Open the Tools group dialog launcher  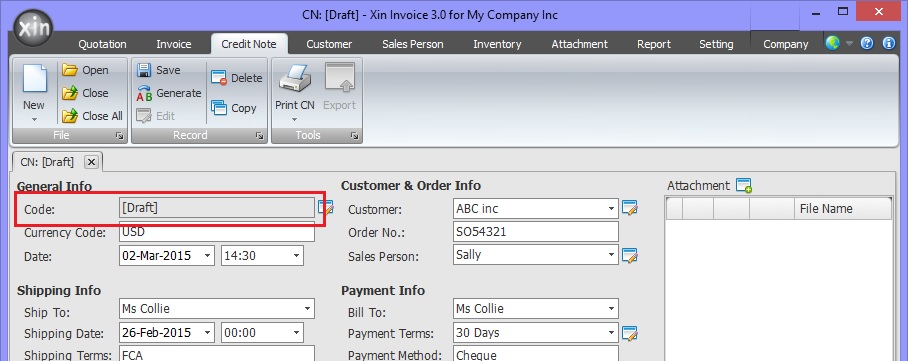[354, 136]
